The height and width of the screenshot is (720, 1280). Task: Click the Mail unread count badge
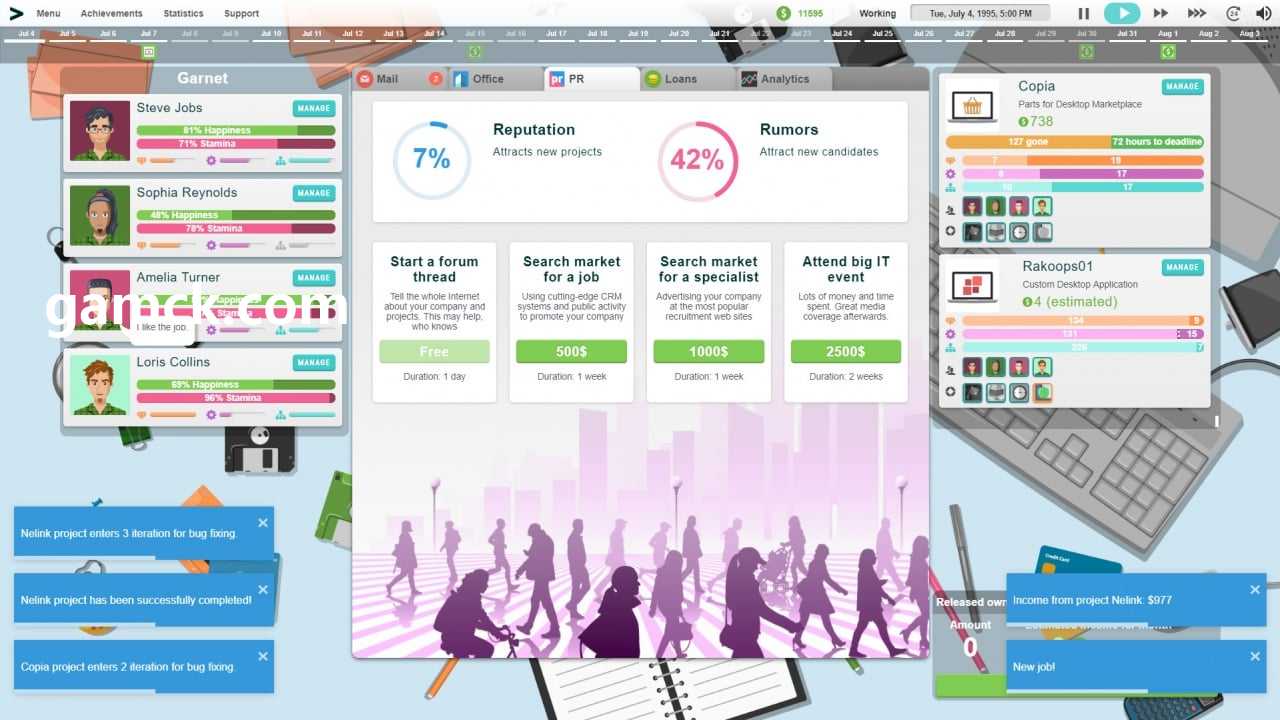[435, 79]
